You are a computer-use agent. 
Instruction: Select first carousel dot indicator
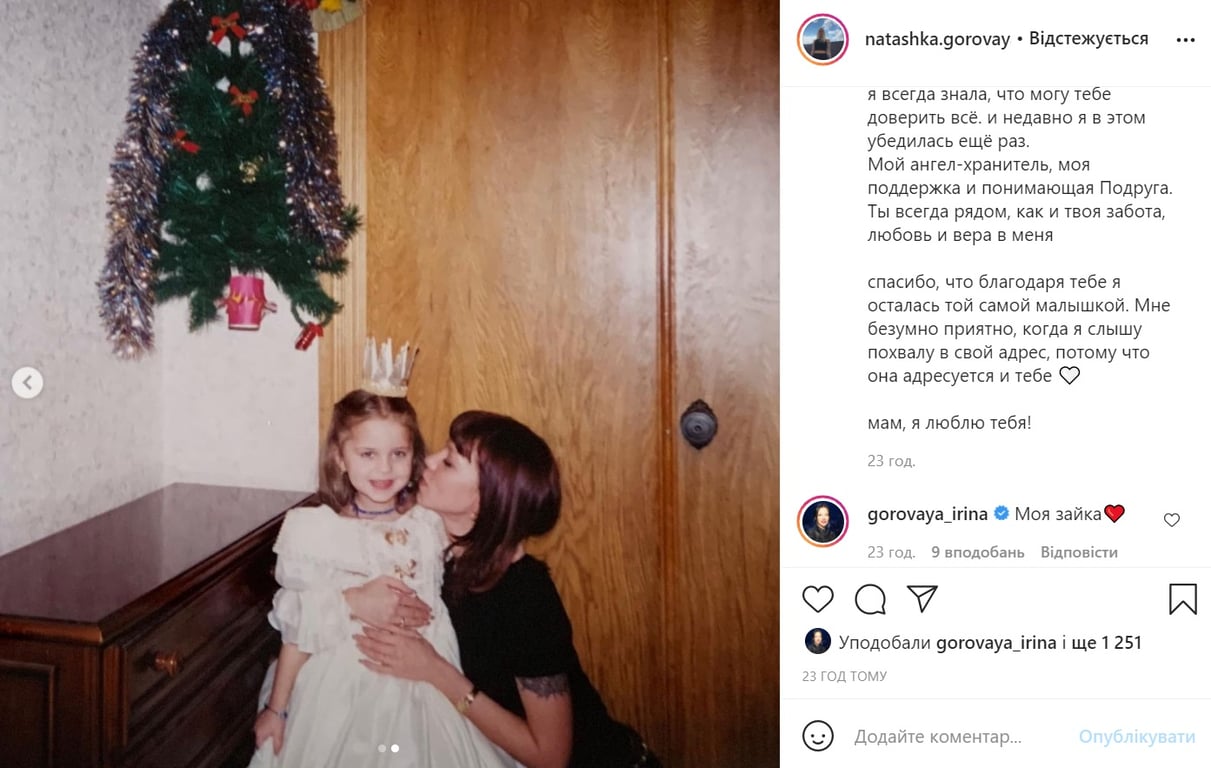tap(382, 748)
